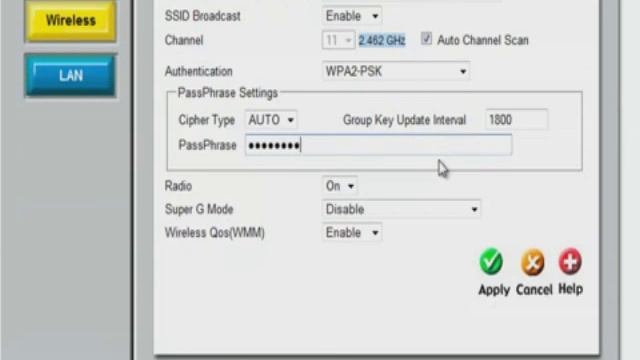Click the orange Cancel X icon
Viewport: 640px width, 360px height.
click(533, 262)
